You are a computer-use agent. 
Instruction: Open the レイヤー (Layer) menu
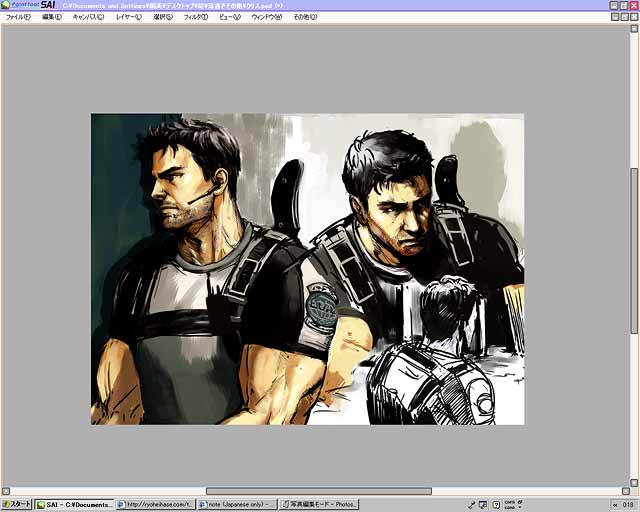point(129,17)
